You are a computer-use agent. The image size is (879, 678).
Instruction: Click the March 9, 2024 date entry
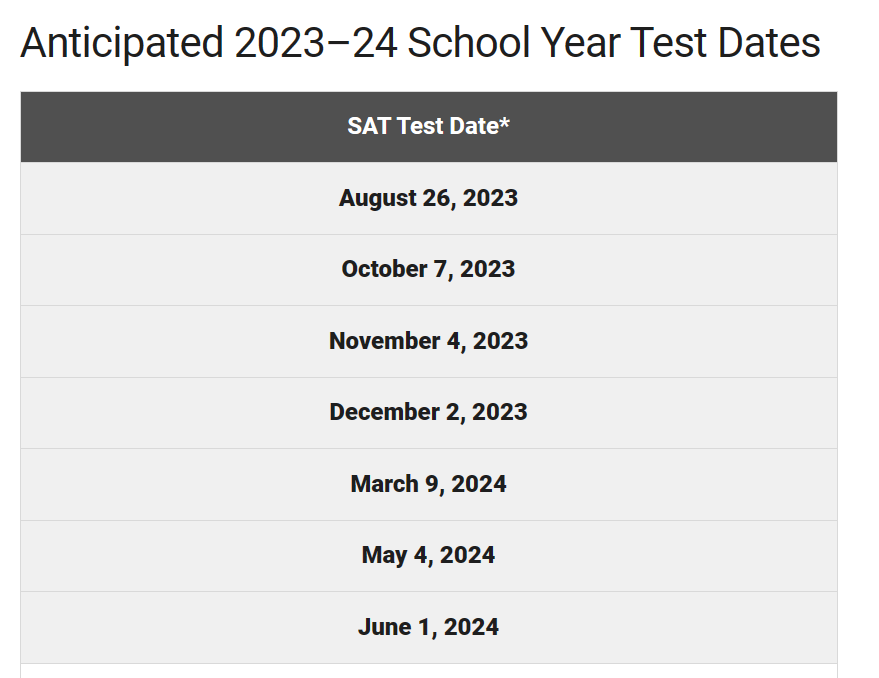[x=429, y=485]
